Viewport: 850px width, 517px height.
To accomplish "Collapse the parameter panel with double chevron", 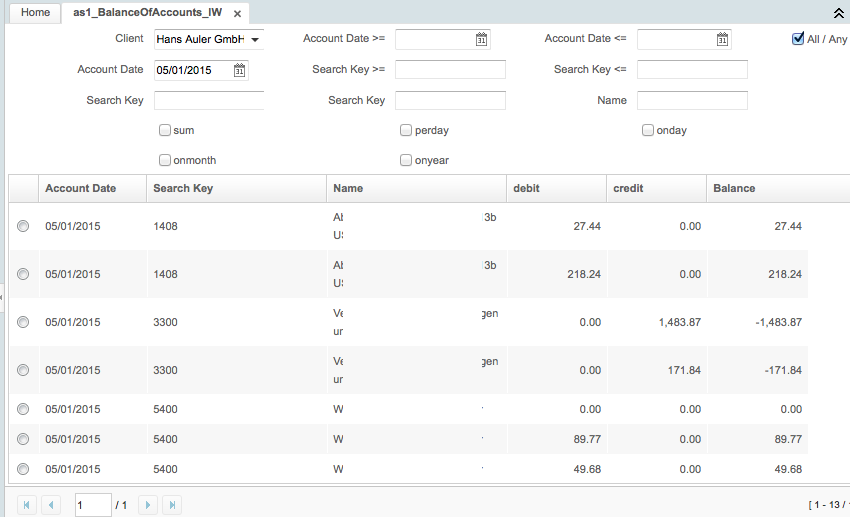I will 839,13.
